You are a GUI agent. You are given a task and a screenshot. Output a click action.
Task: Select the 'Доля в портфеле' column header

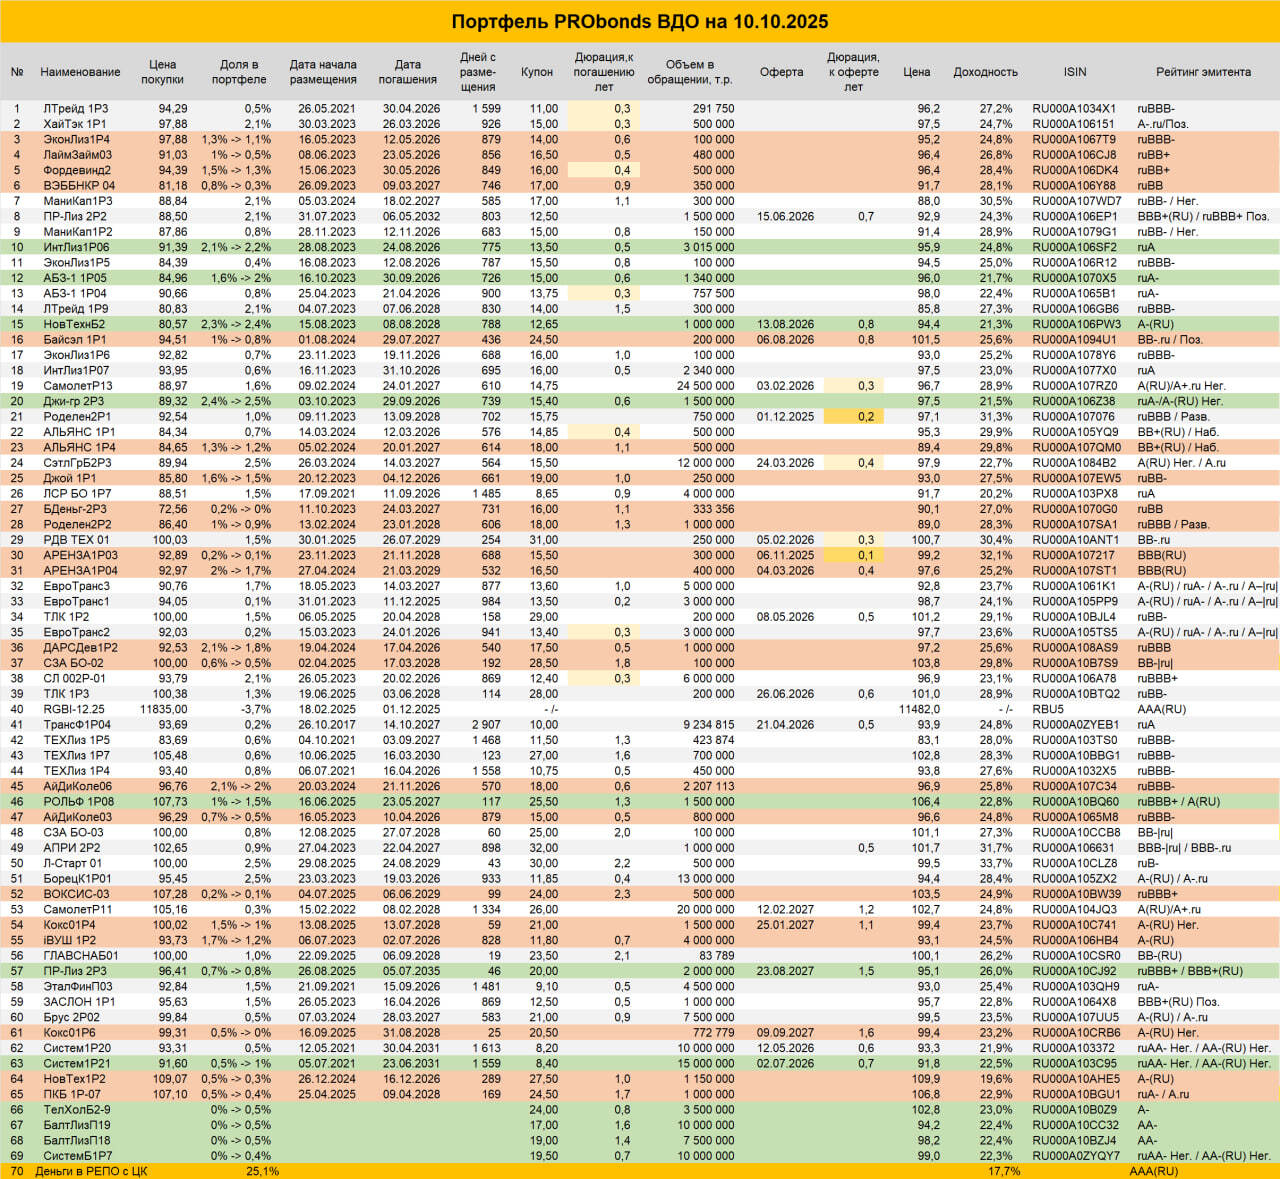[x=239, y=72]
